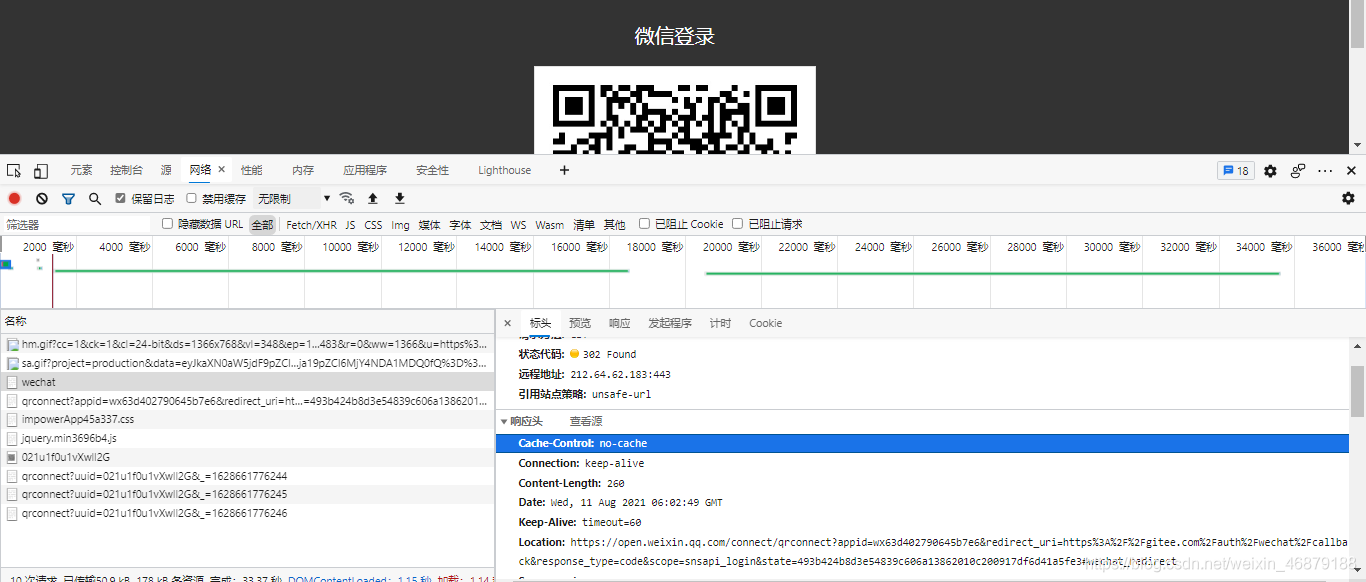Select request ending in 1628661776246

pos(247,513)
